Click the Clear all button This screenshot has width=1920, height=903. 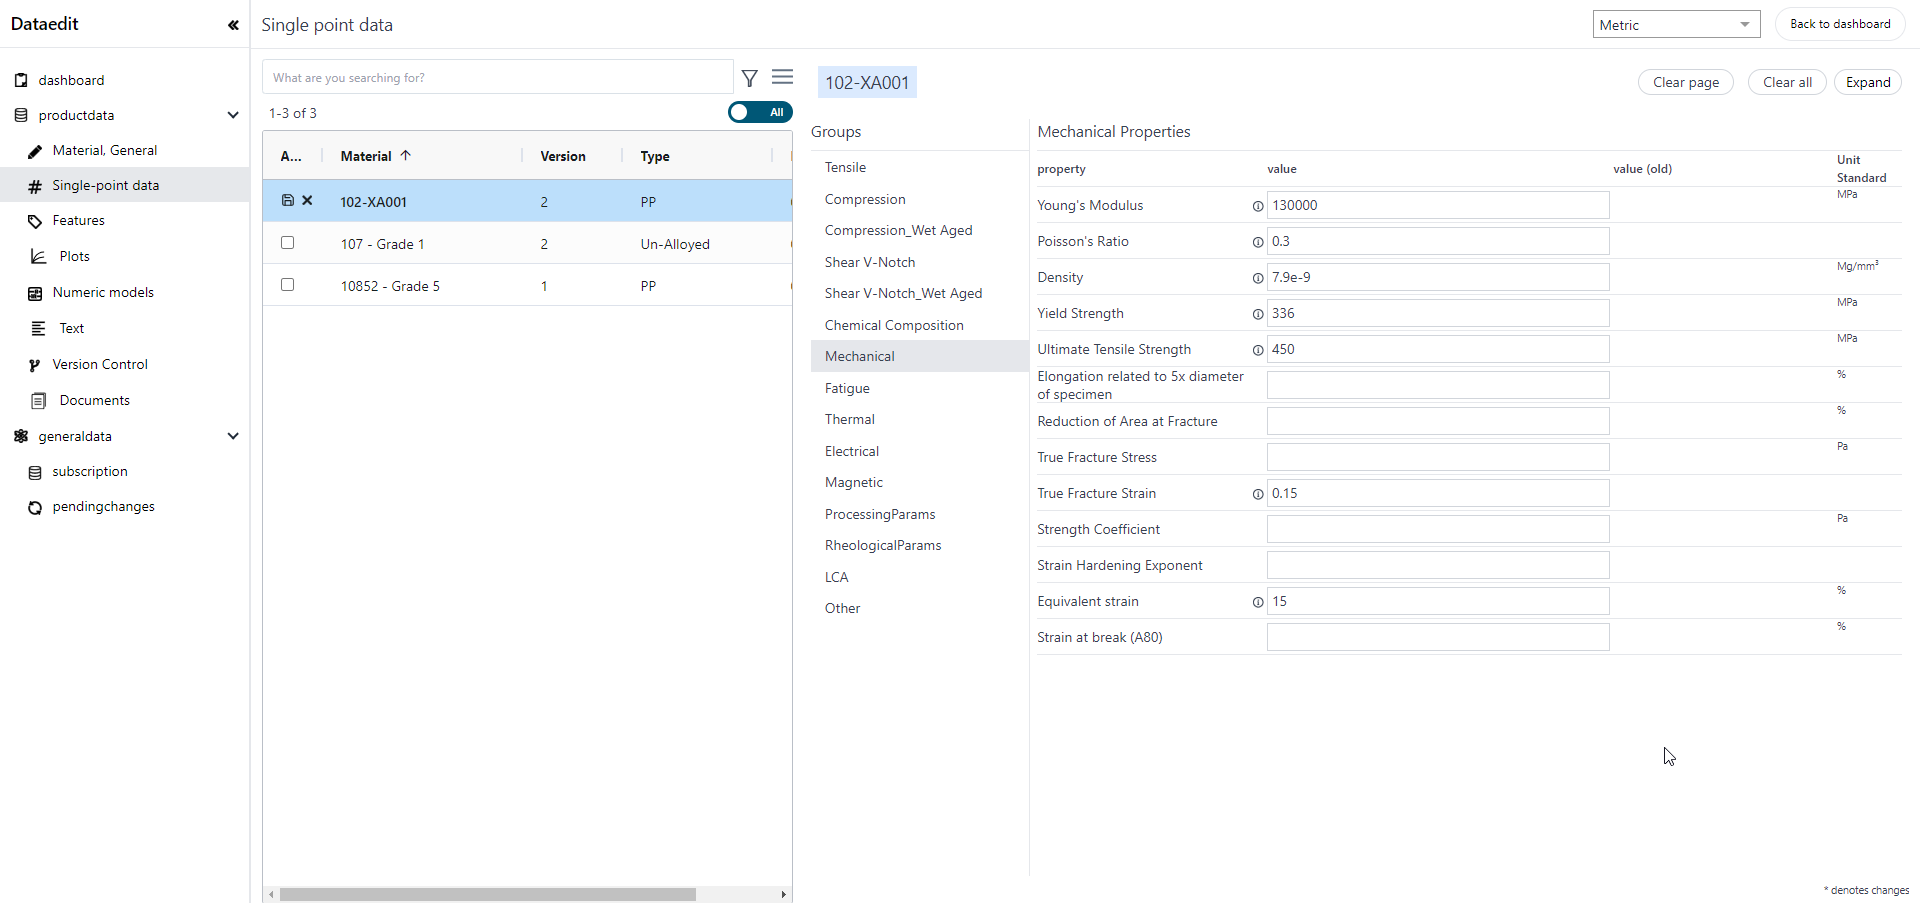1787,82
